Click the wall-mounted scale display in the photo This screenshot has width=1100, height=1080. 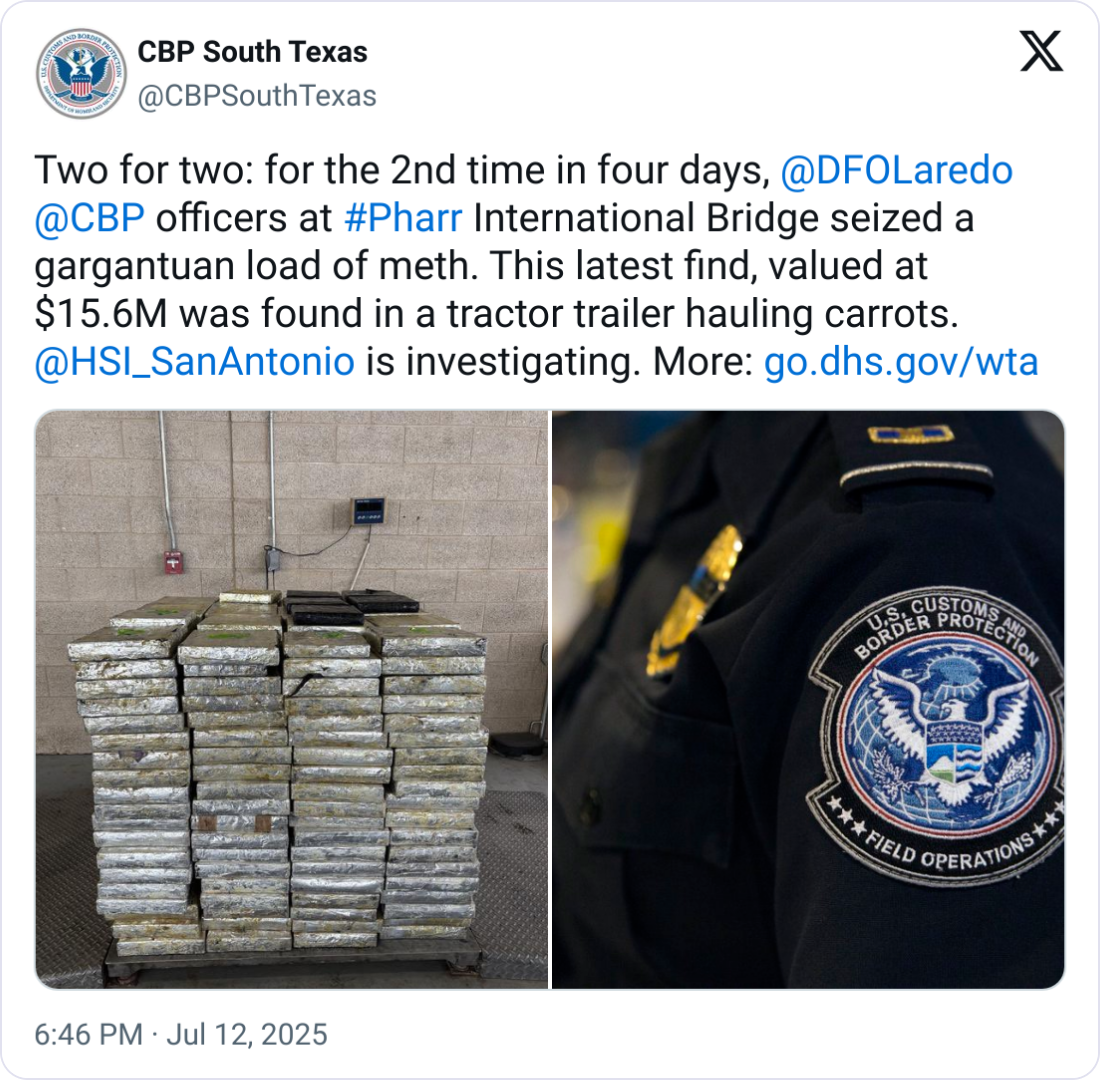[368, 510]
